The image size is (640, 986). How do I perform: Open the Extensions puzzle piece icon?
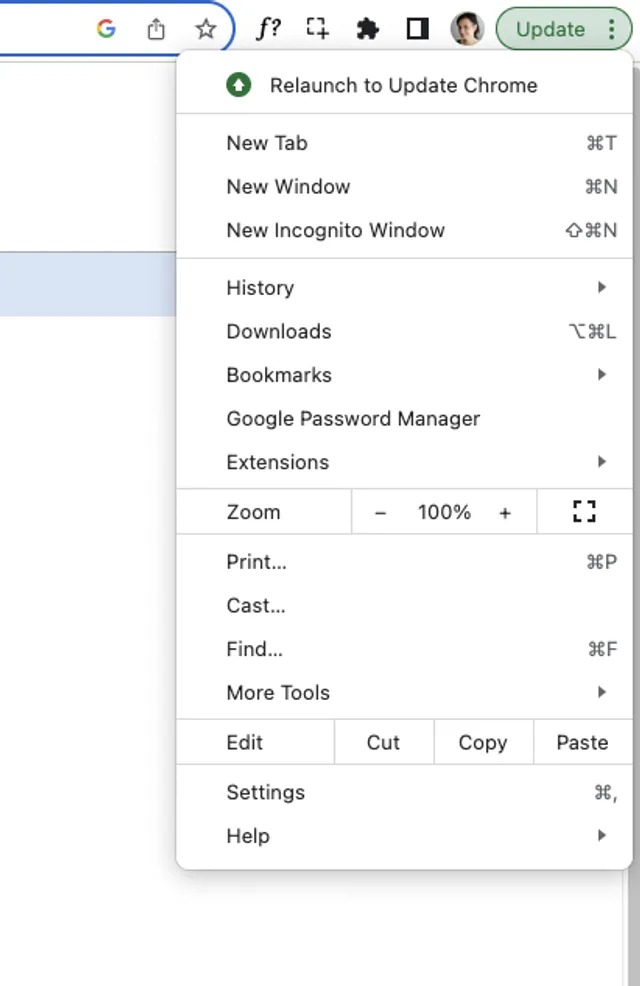[x=368, y=29]
